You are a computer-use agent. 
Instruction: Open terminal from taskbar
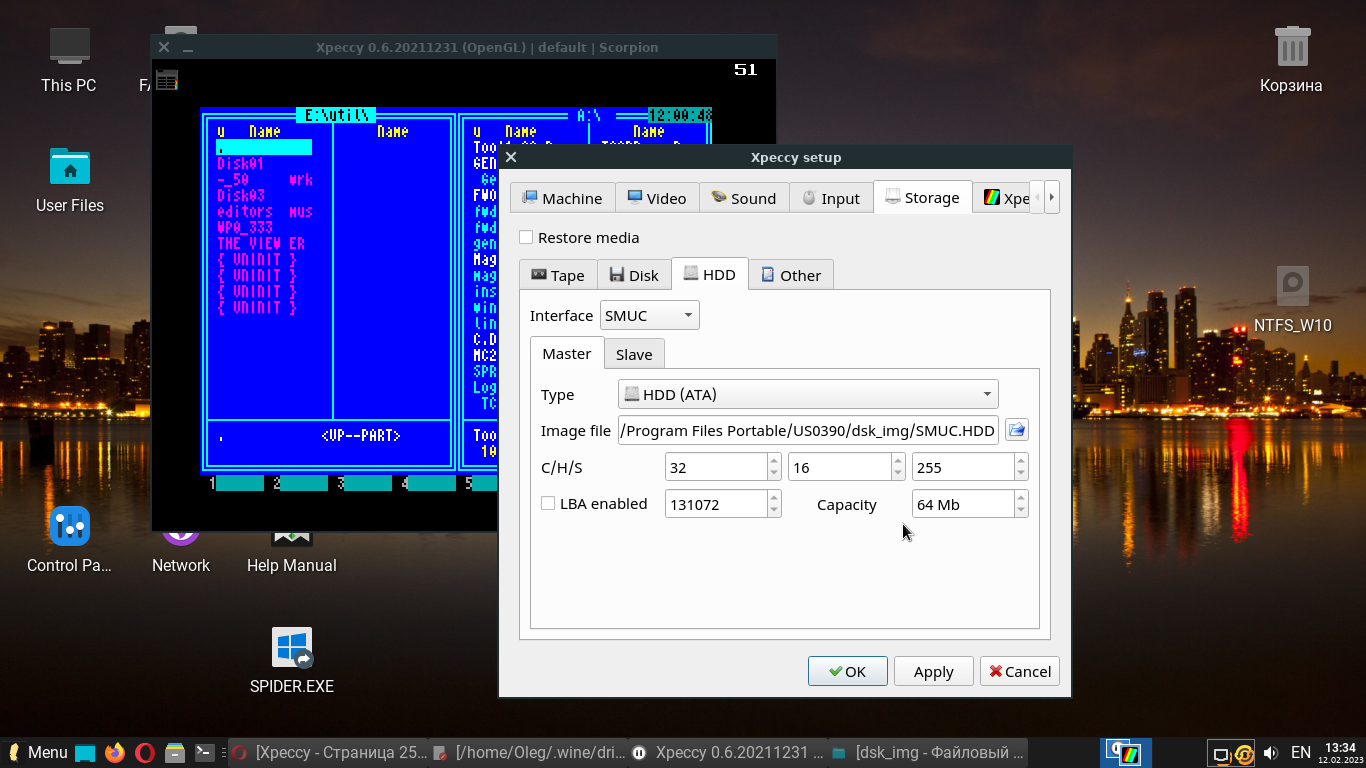click(204, 752)
